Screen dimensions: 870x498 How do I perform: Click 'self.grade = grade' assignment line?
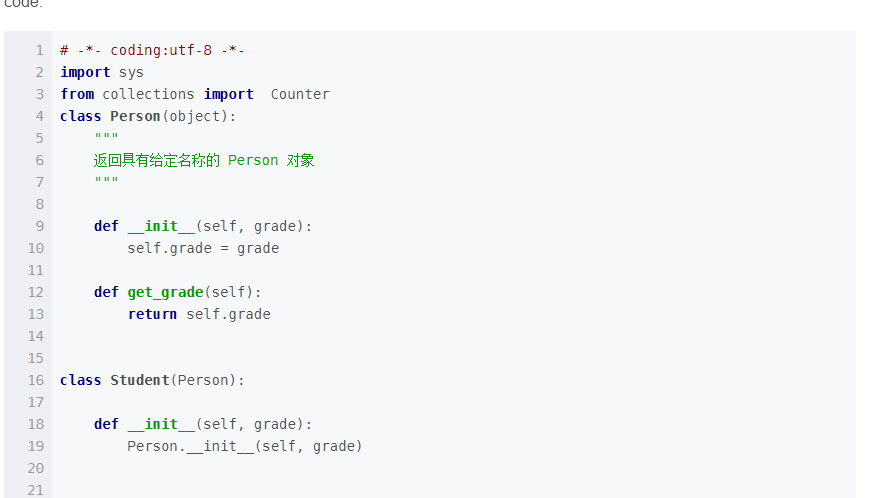(203, 248)
